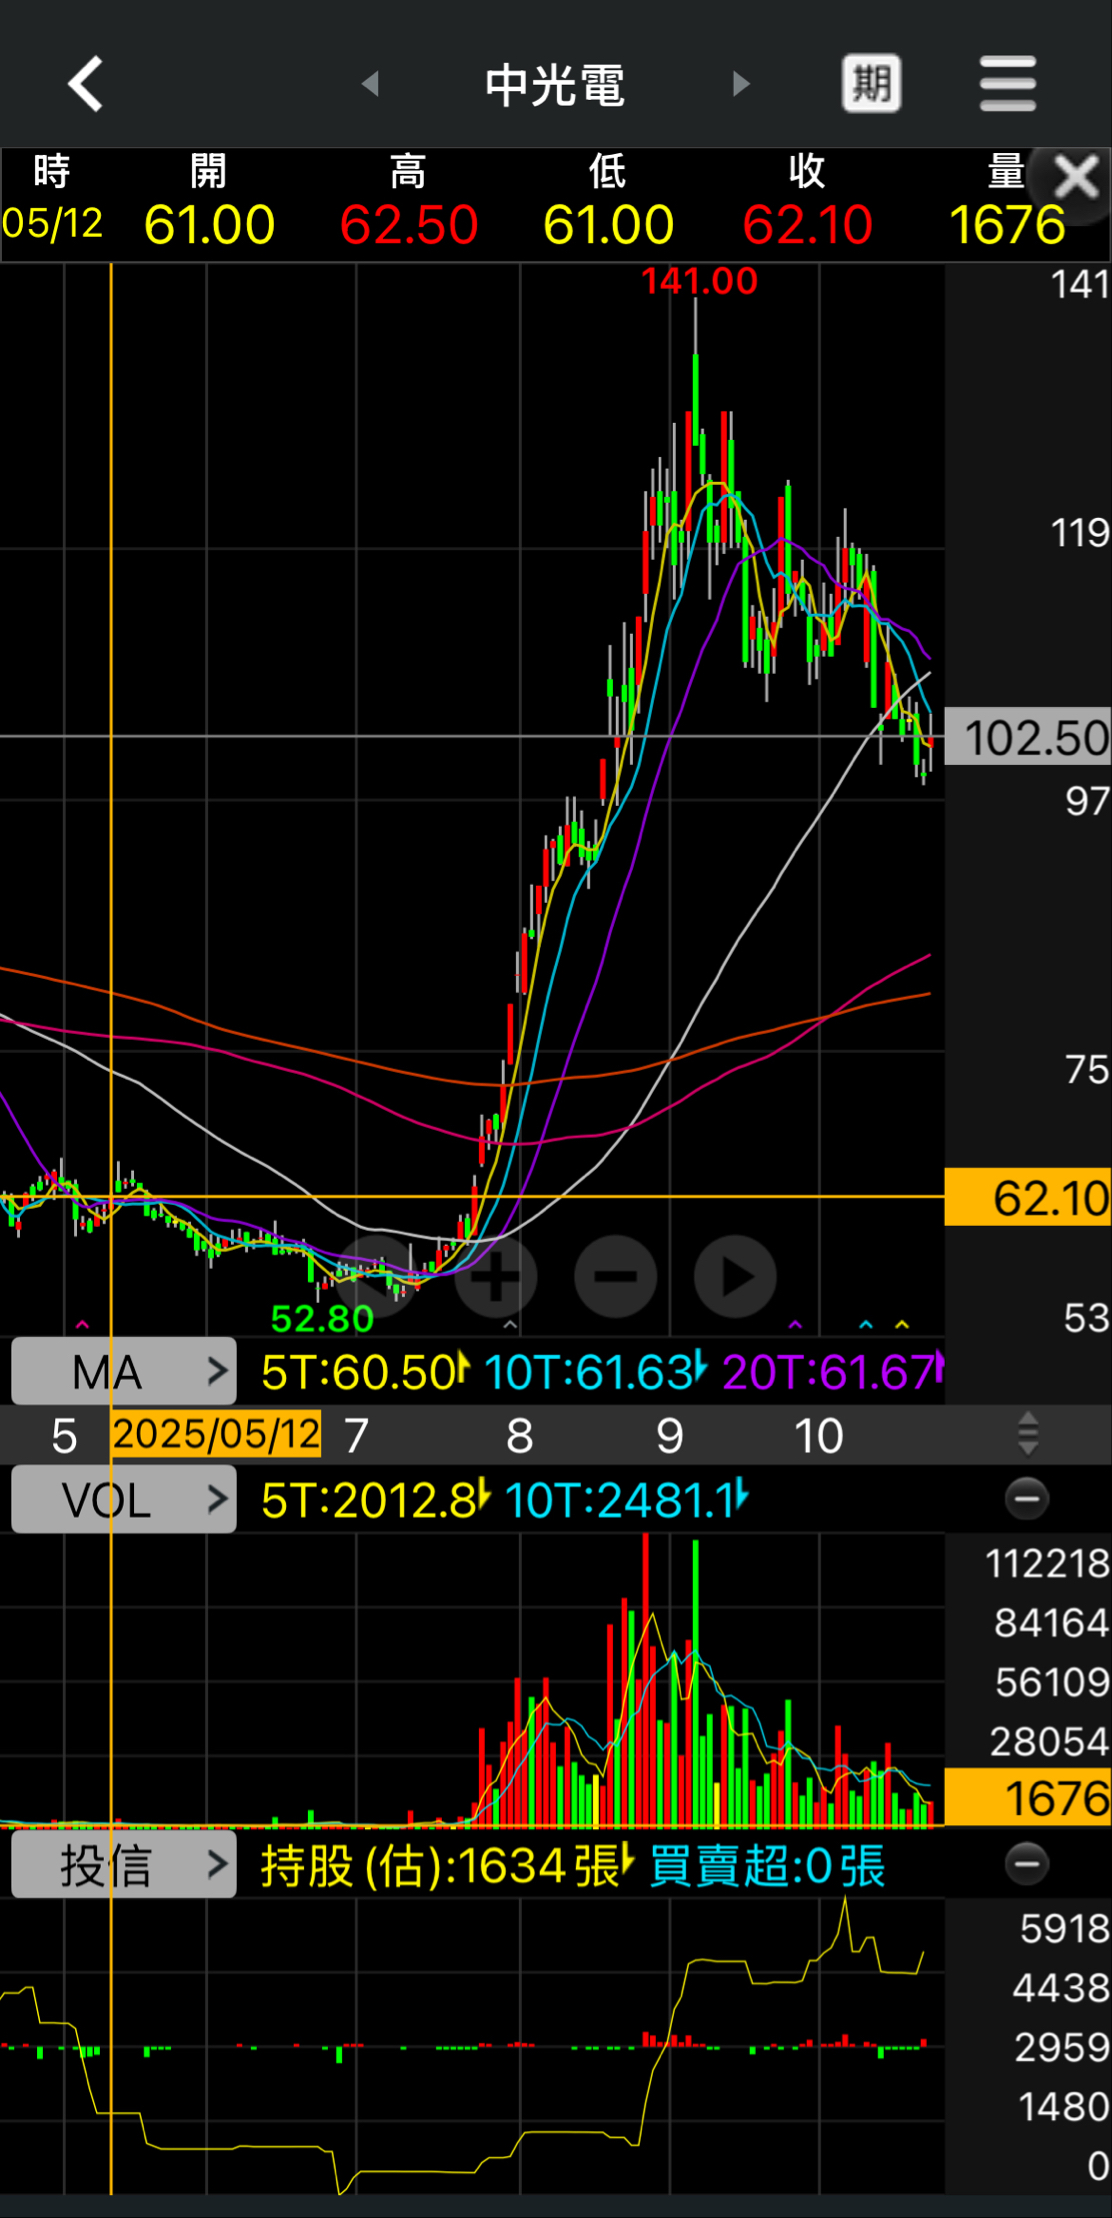Go to next stock with right triangle
Viewport: 1112px width, 2218px height.
740,84
